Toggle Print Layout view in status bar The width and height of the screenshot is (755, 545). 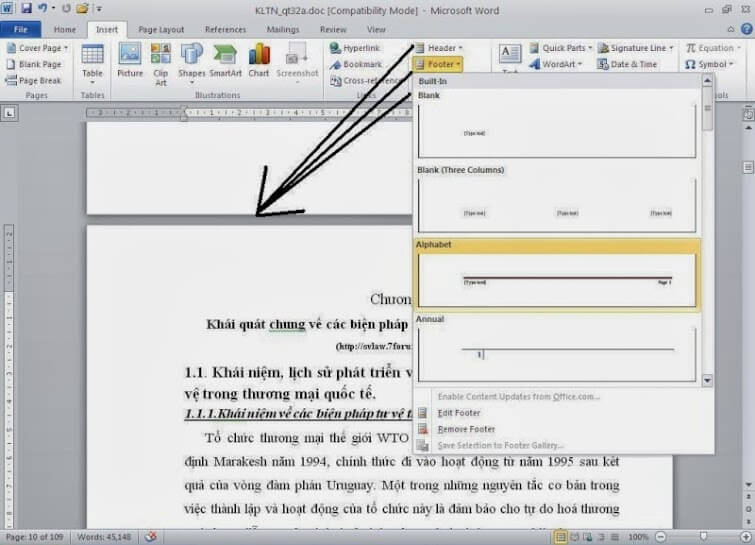click(x=562, y=537)
